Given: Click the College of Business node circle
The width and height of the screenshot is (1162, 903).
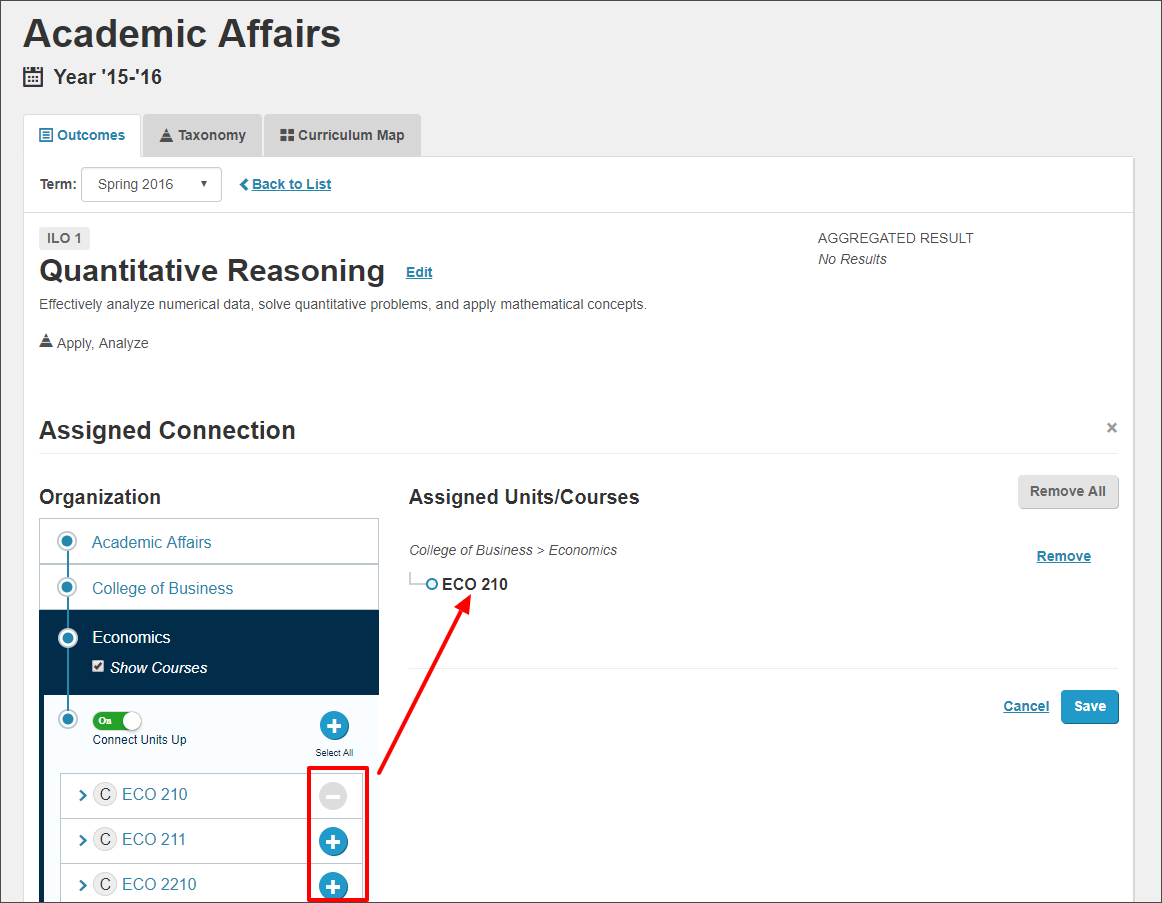Looking at the screenshot, I should point(67,587).
